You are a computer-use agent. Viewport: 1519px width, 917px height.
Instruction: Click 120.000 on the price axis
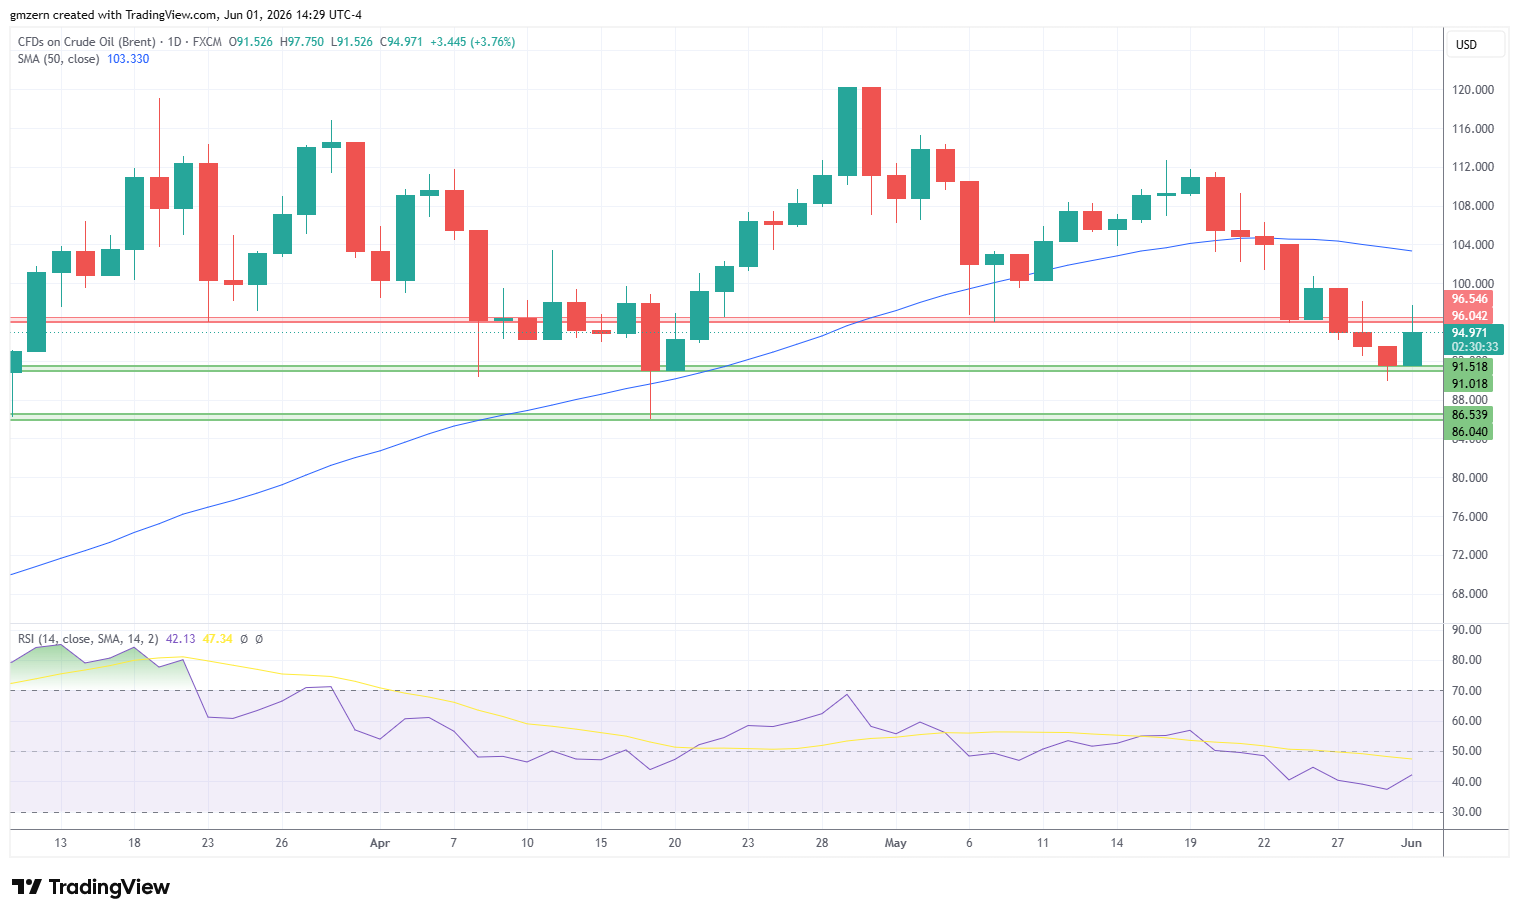pos(1472,90)
